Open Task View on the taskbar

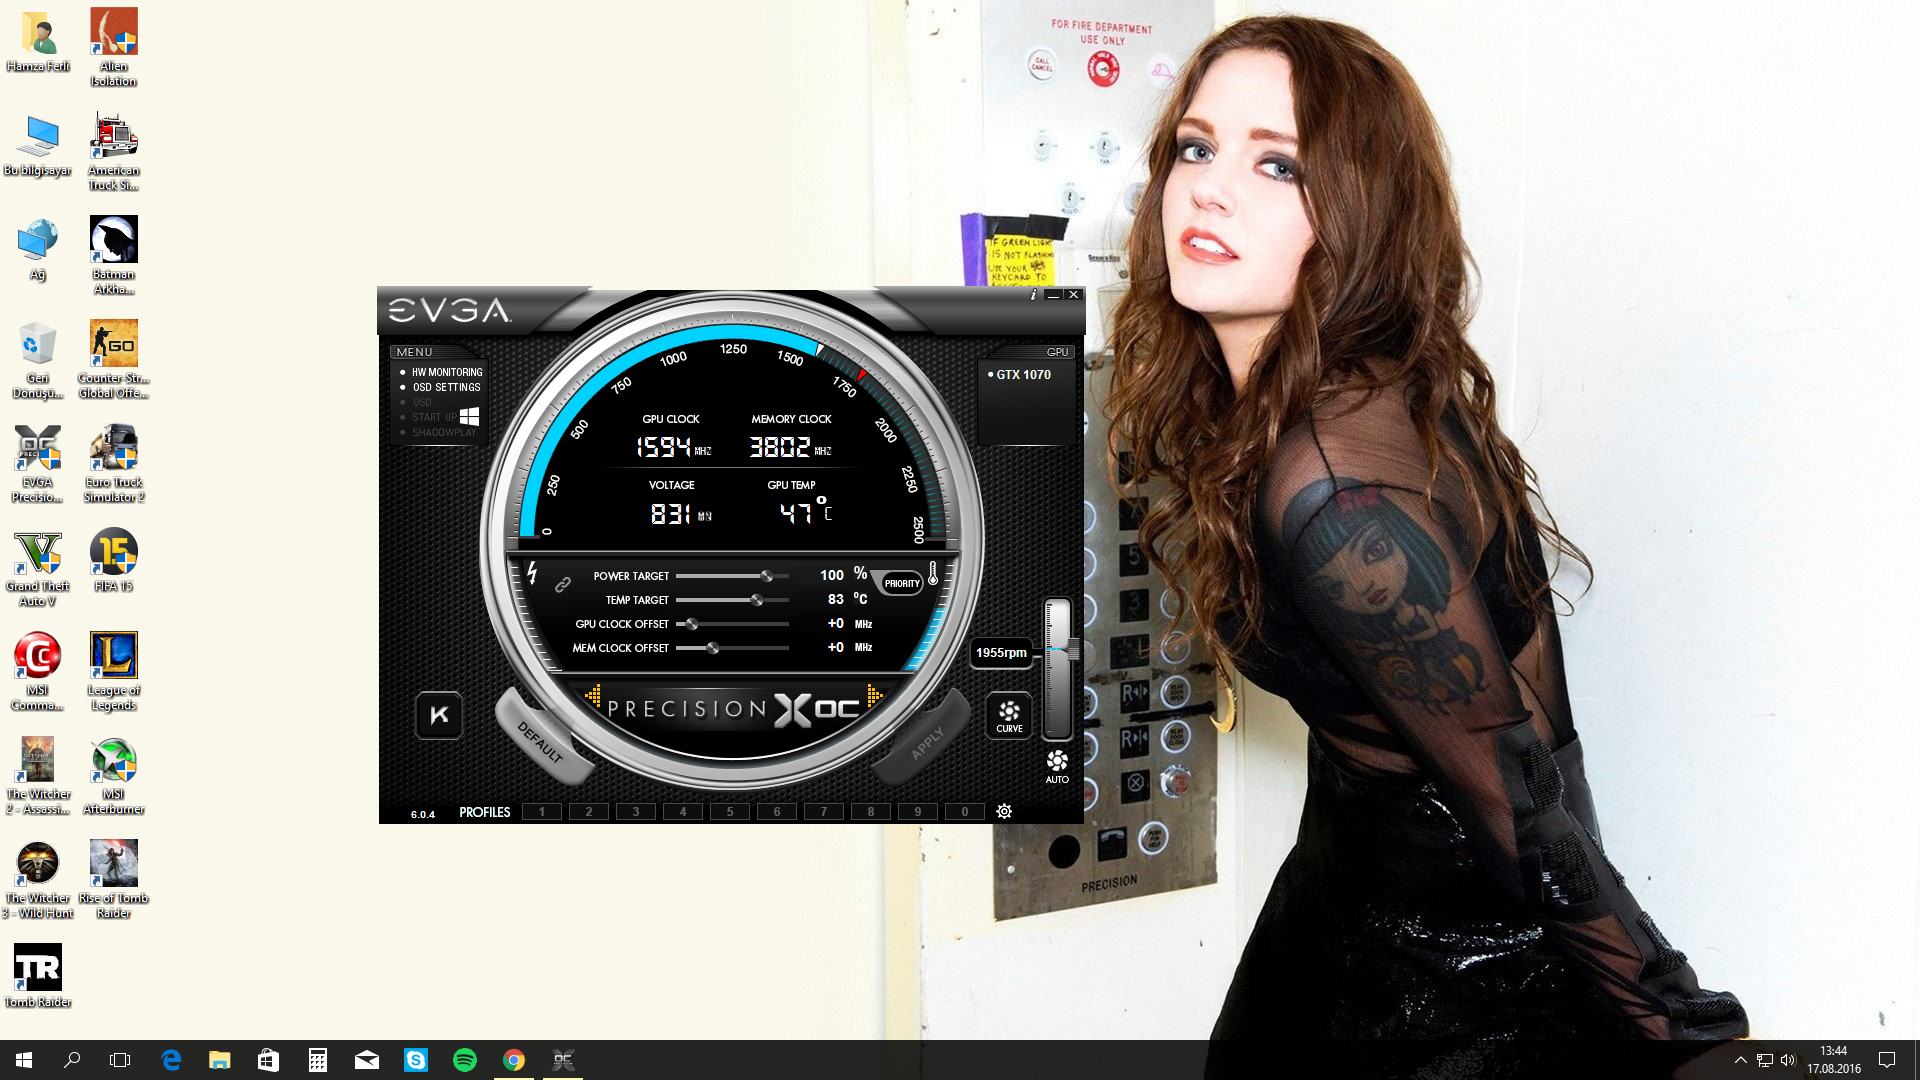tap(120, 1060)
